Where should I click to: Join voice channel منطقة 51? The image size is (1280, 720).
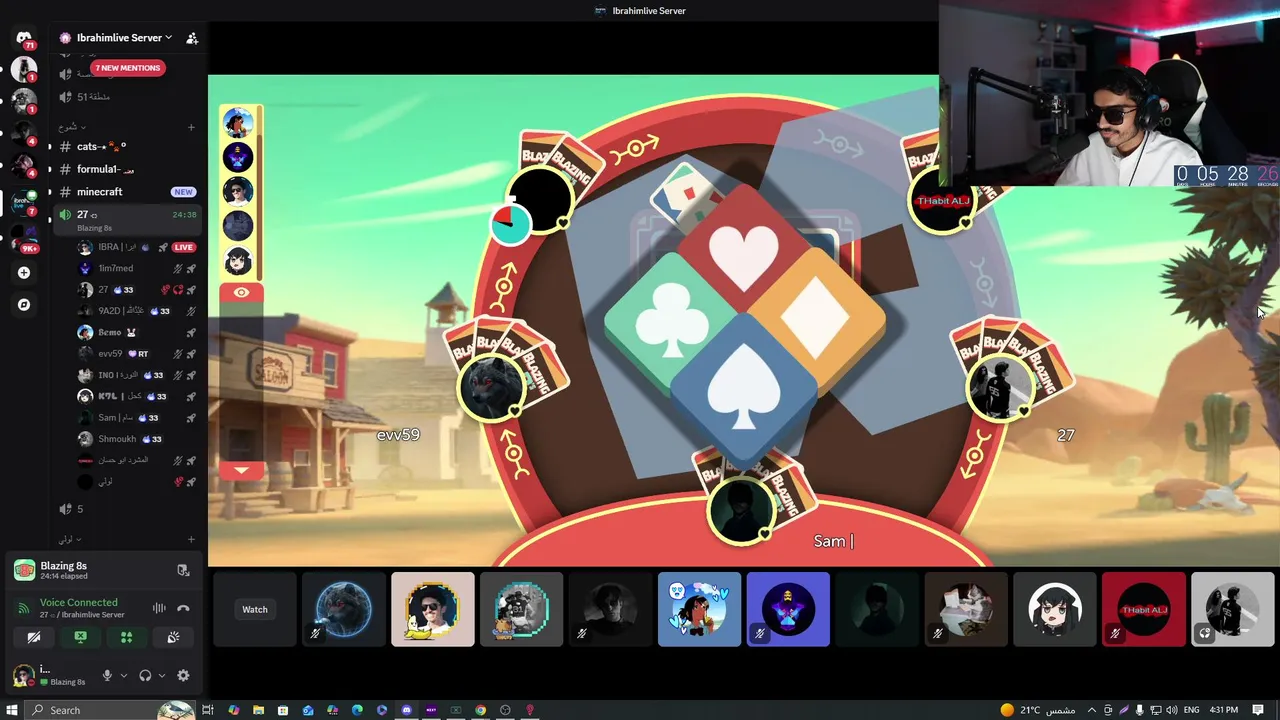127,97
